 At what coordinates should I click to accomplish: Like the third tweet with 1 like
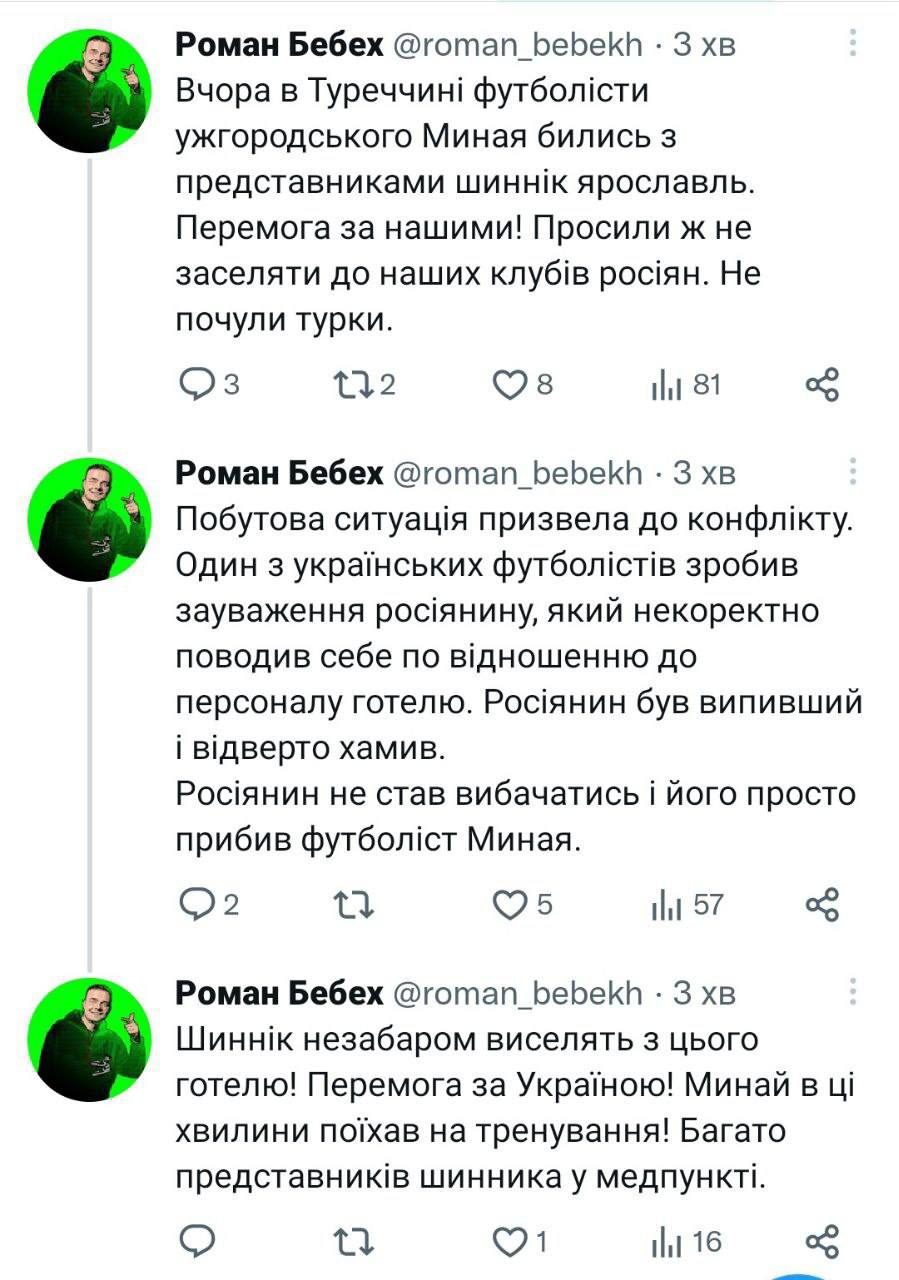tap(511, 1242)
